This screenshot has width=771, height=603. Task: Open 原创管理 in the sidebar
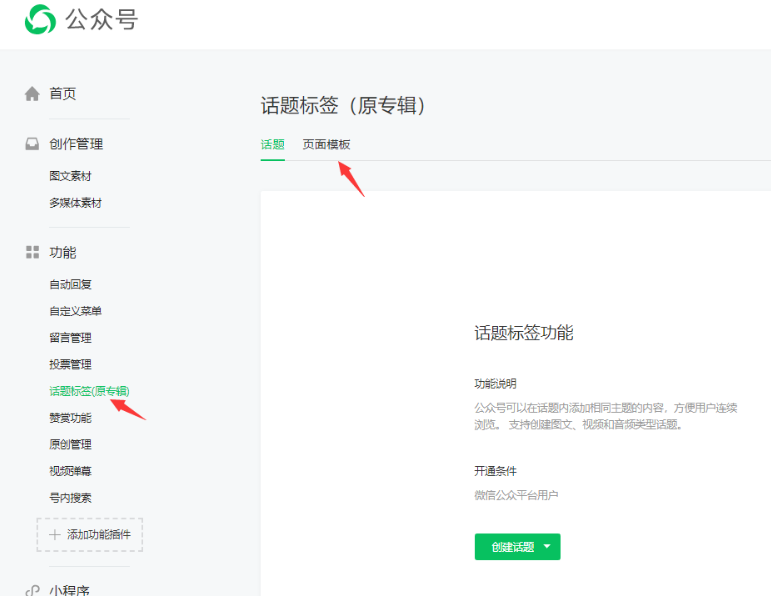(70, 445)
